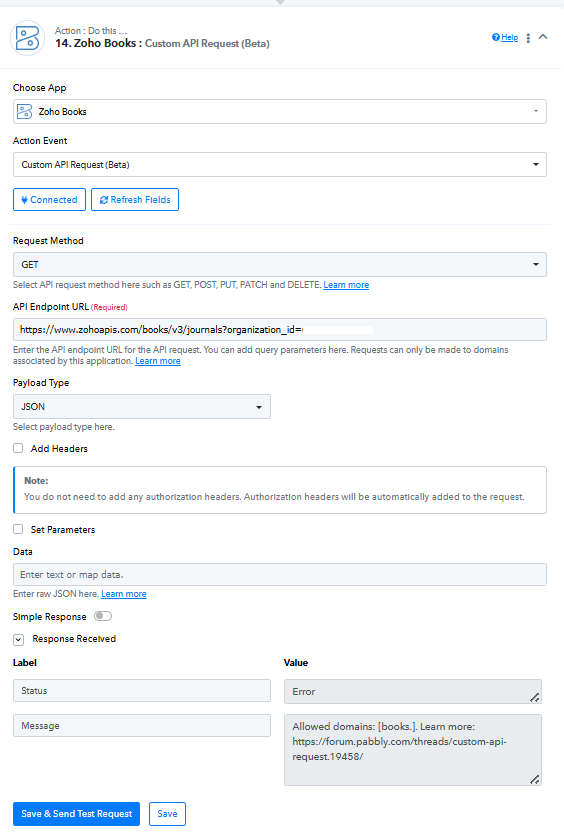Toggle the Simple Response switch

pyautogui.click(x=102, y=616)
